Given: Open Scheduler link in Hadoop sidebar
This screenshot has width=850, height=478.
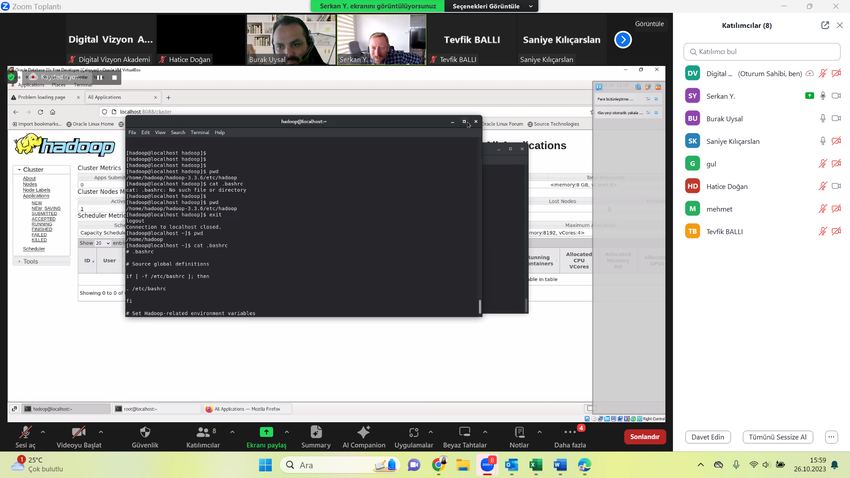Looking at the screenshot, I should pos(34,249).
